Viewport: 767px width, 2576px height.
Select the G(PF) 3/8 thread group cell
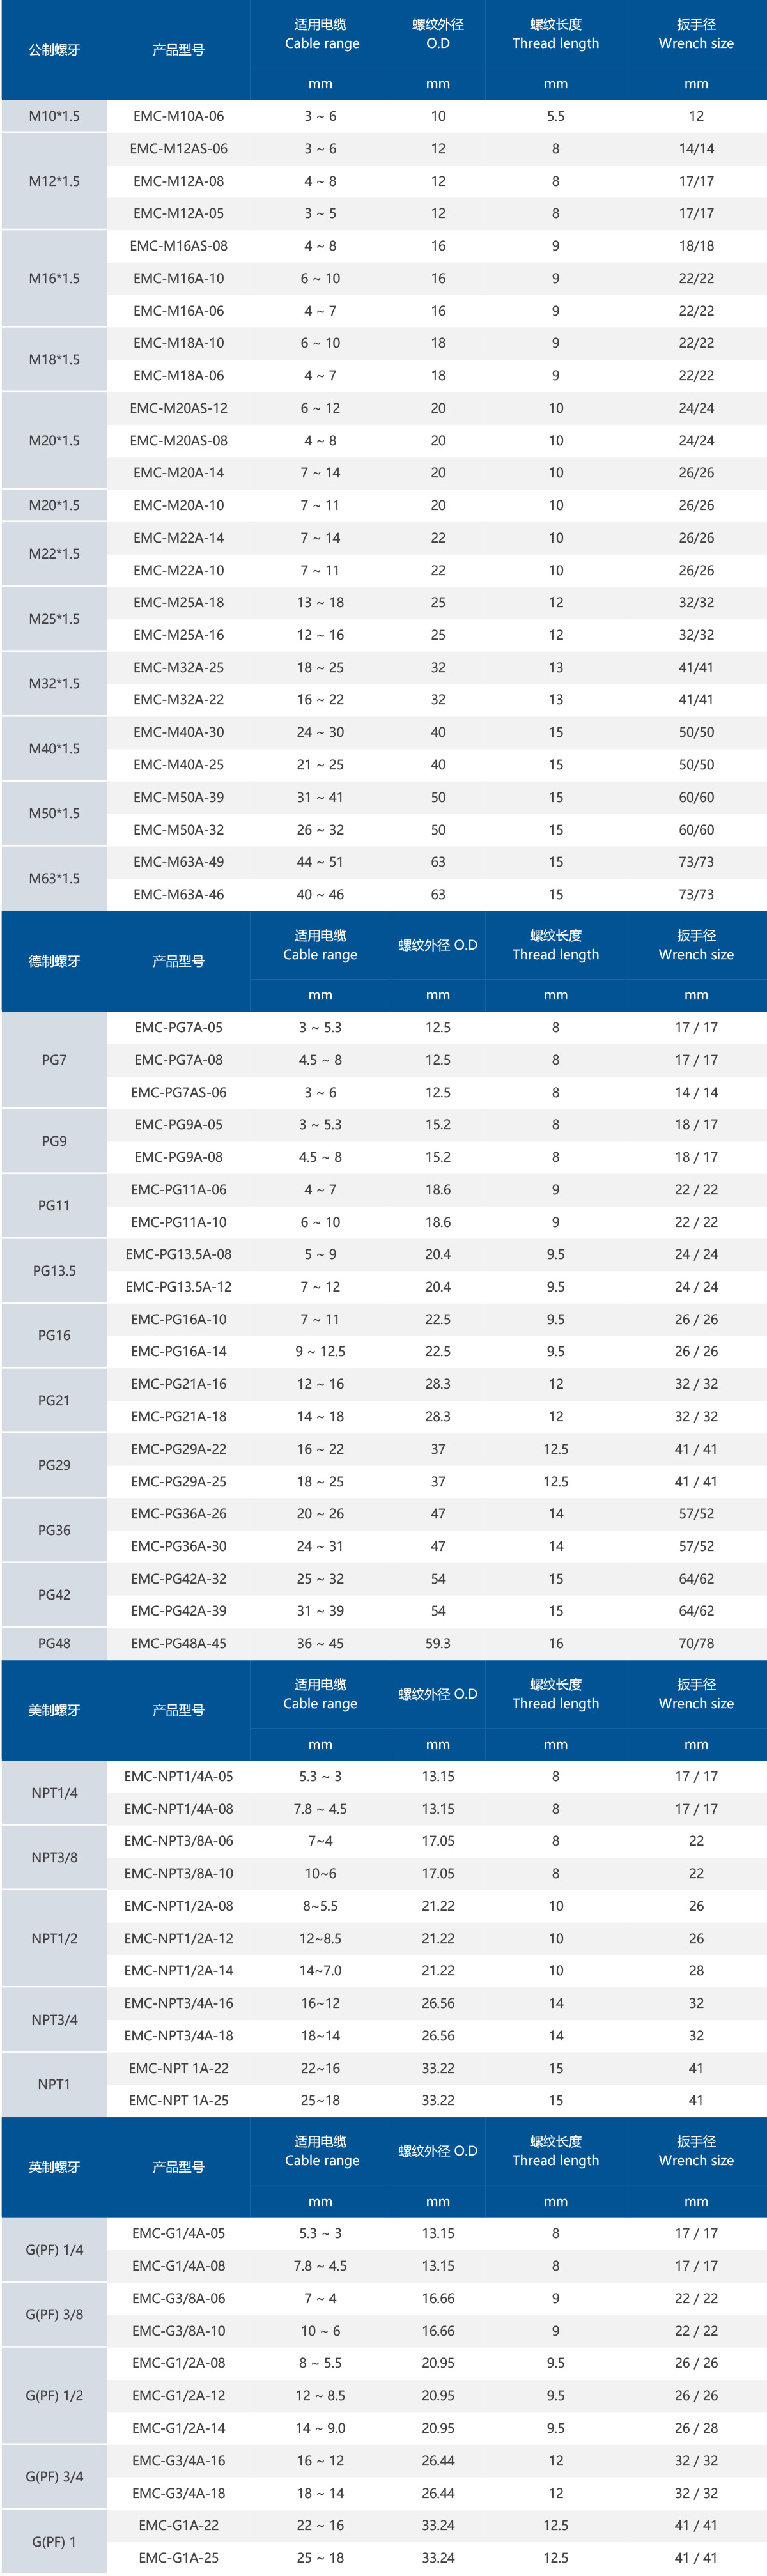54,2314
